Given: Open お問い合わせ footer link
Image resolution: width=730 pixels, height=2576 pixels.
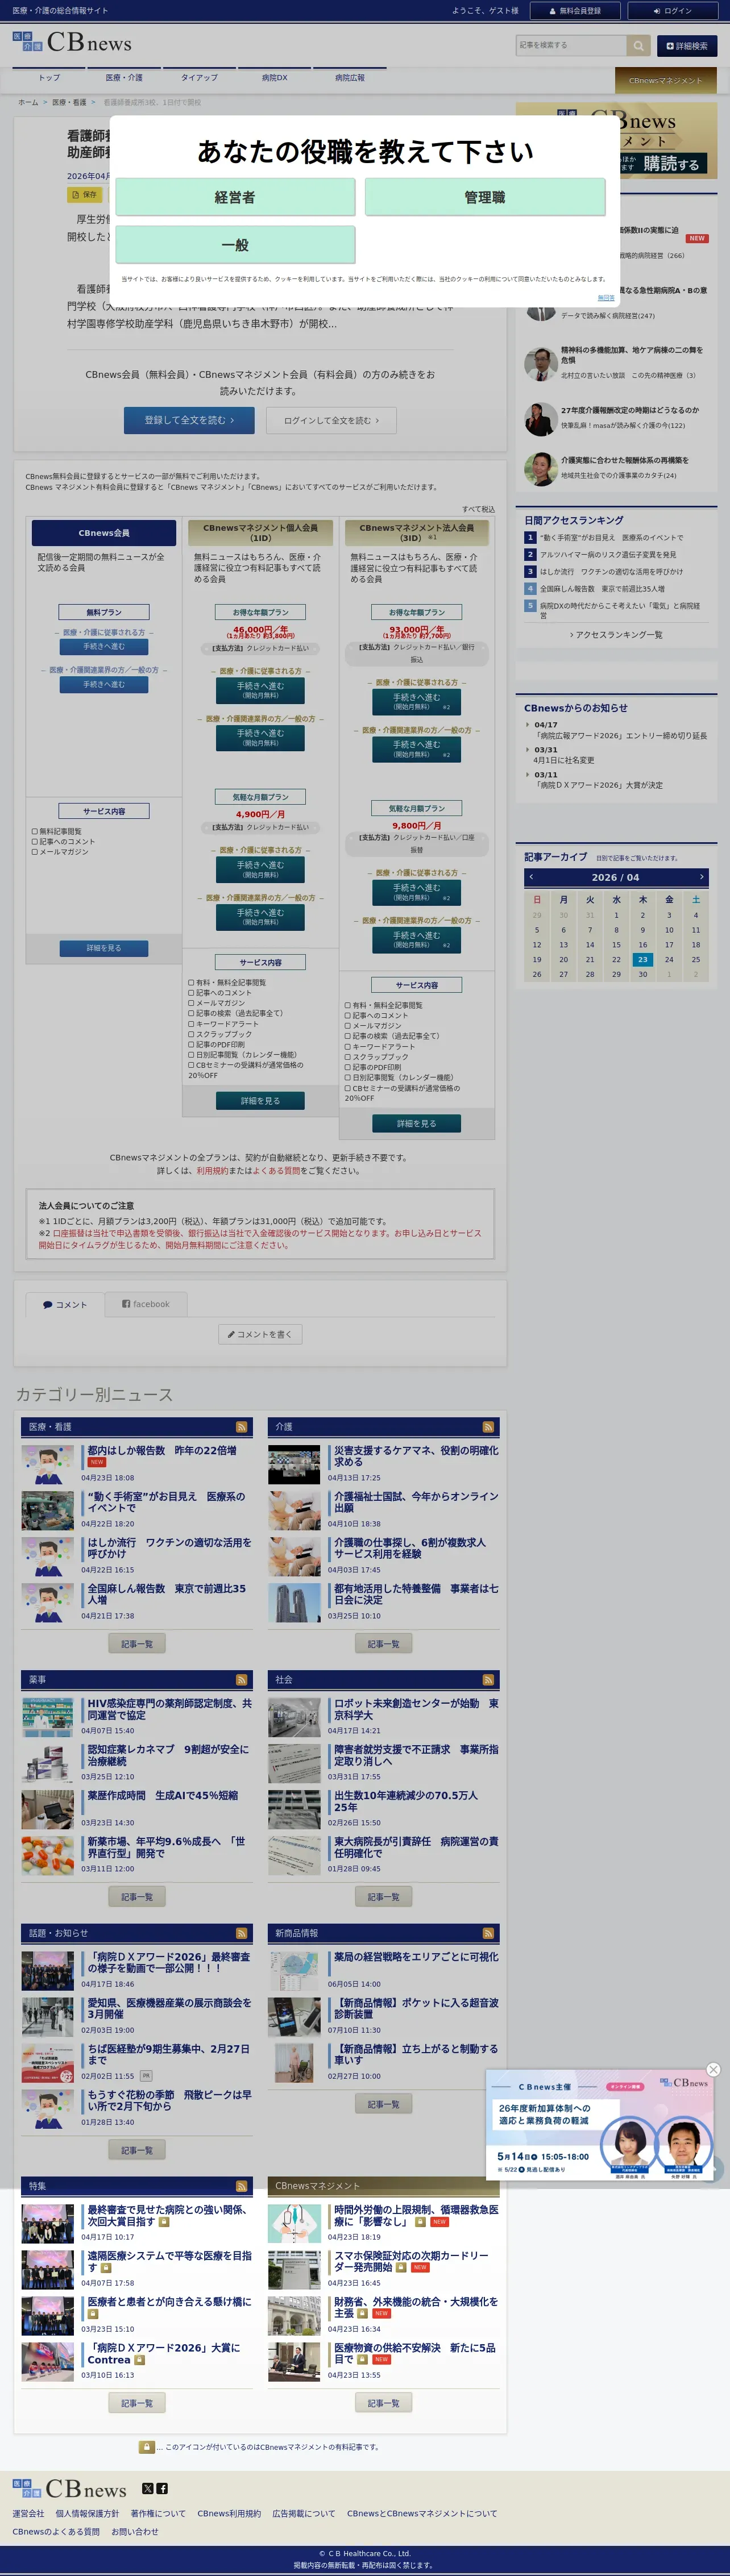Looking at the screenshot, I should click(x=135, y=2532).
